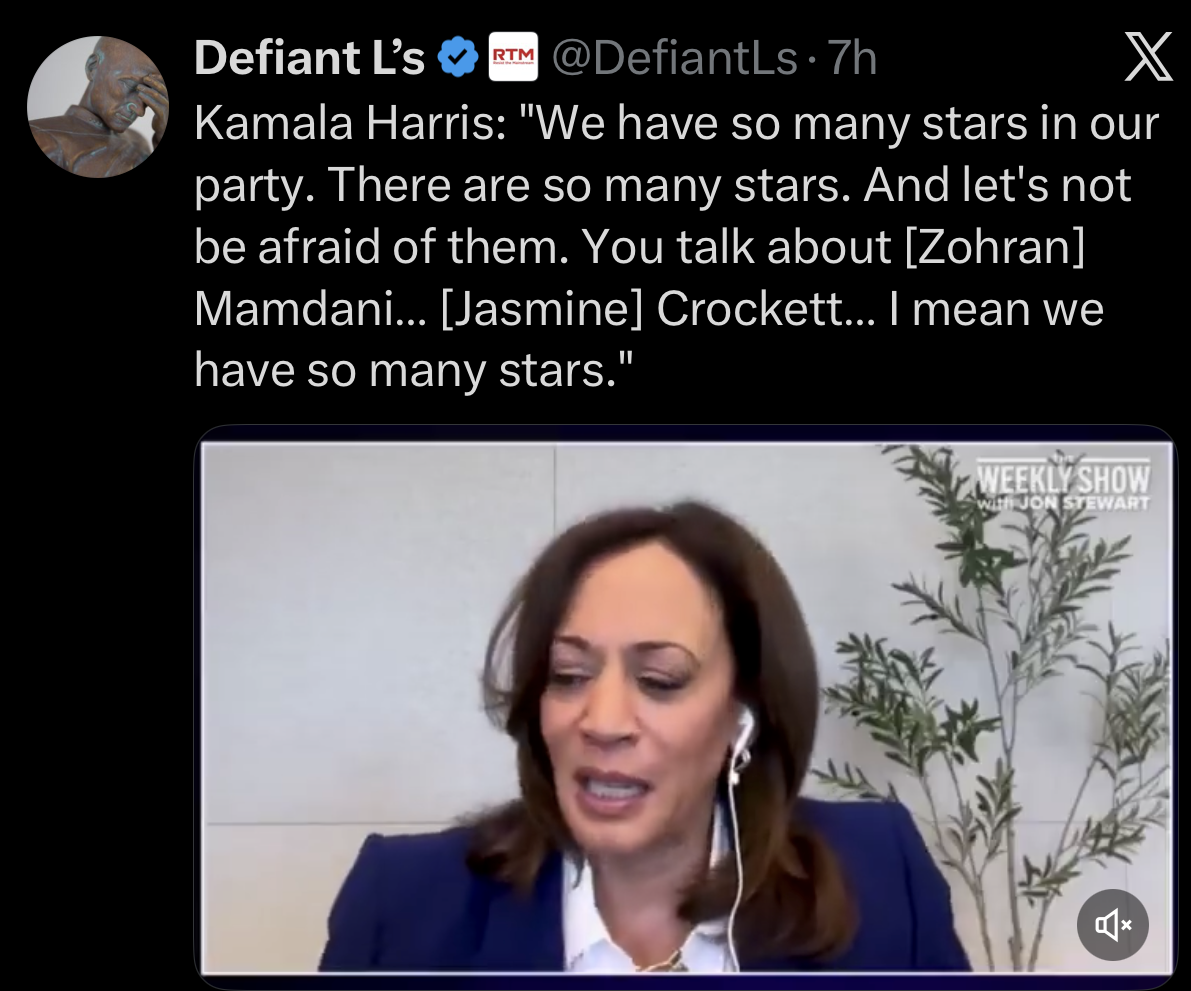Unmute the video with the speaker icon
This screenshot has width=1191, height=991.
coord(1112,925)
